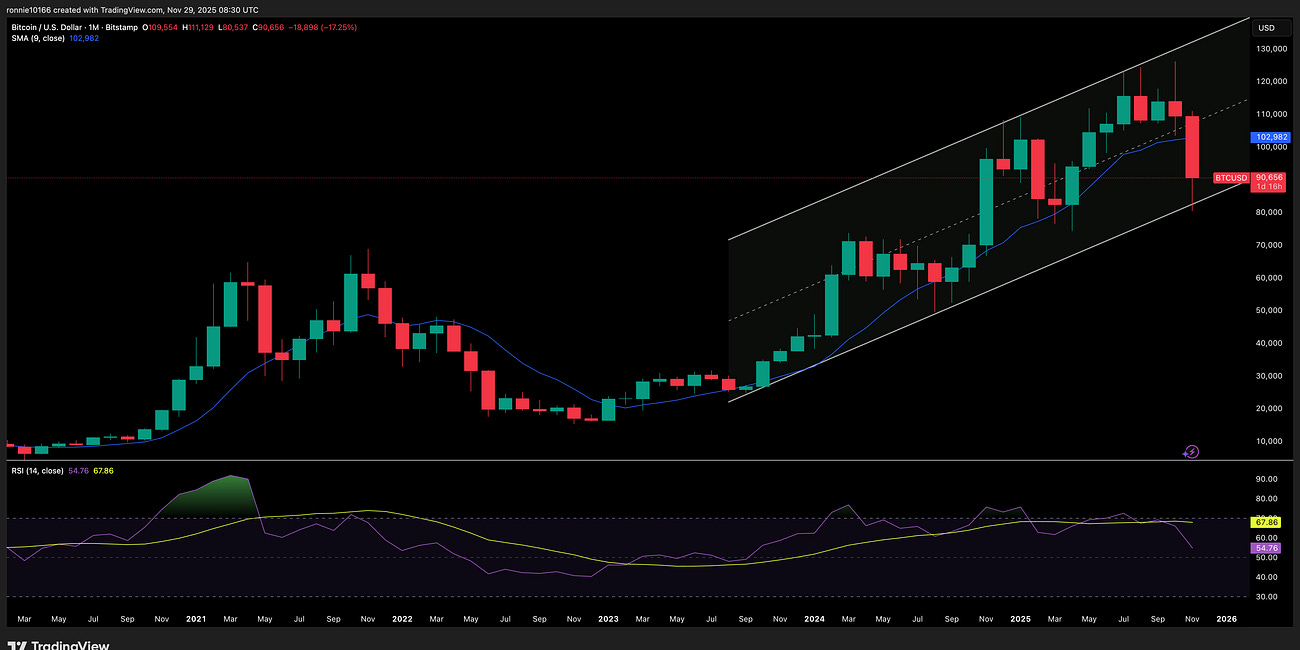This screenshot has width=1300, height=650.
Task: Click the lightning bolt quick-trade icon
Action: tap(1191, 452)
